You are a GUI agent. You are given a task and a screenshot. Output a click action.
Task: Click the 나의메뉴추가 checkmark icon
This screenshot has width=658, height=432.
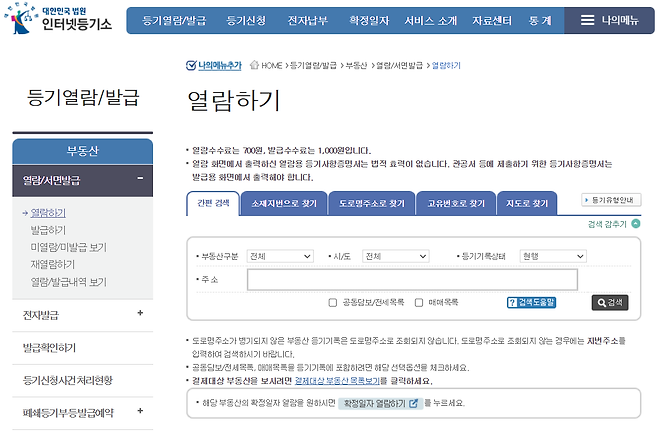tap(191, 65)
